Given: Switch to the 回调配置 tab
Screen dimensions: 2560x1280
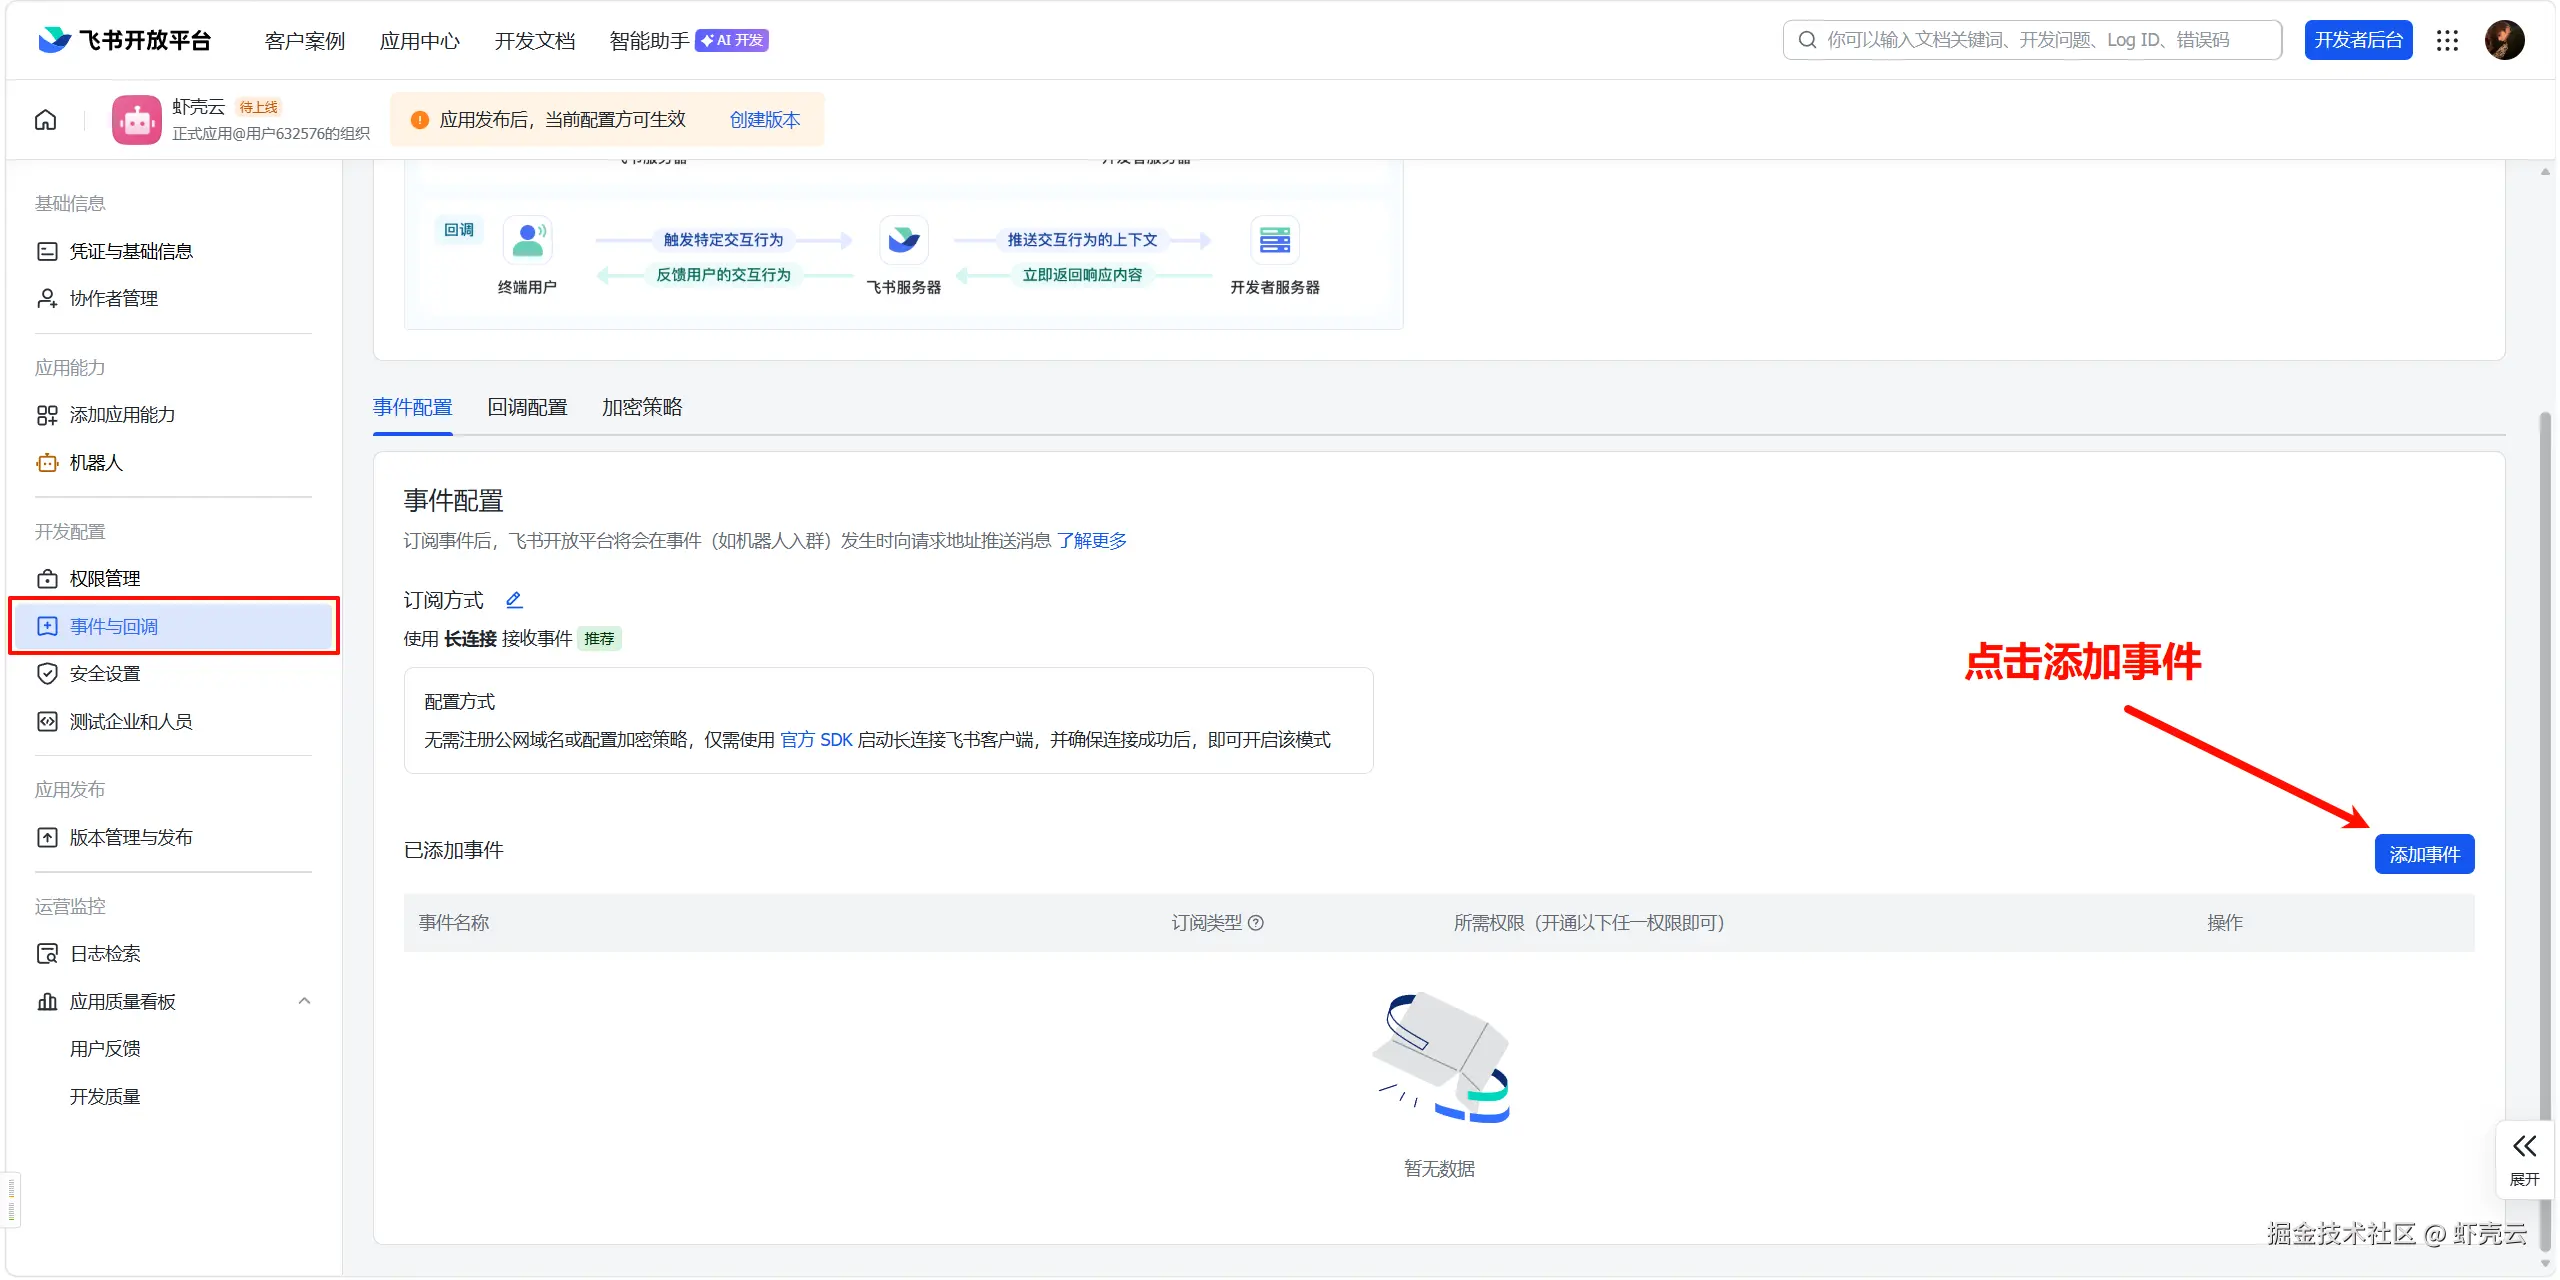Looking at the screenshot, I should click(527, 408).
